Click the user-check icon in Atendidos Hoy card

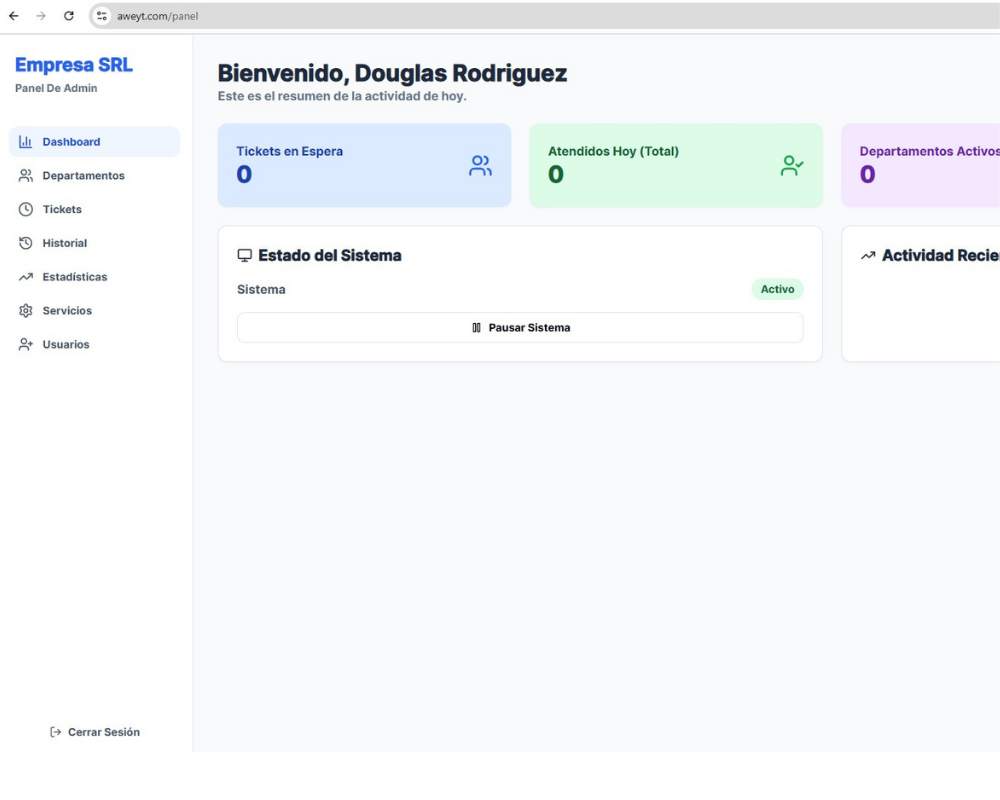coord(792,166)
